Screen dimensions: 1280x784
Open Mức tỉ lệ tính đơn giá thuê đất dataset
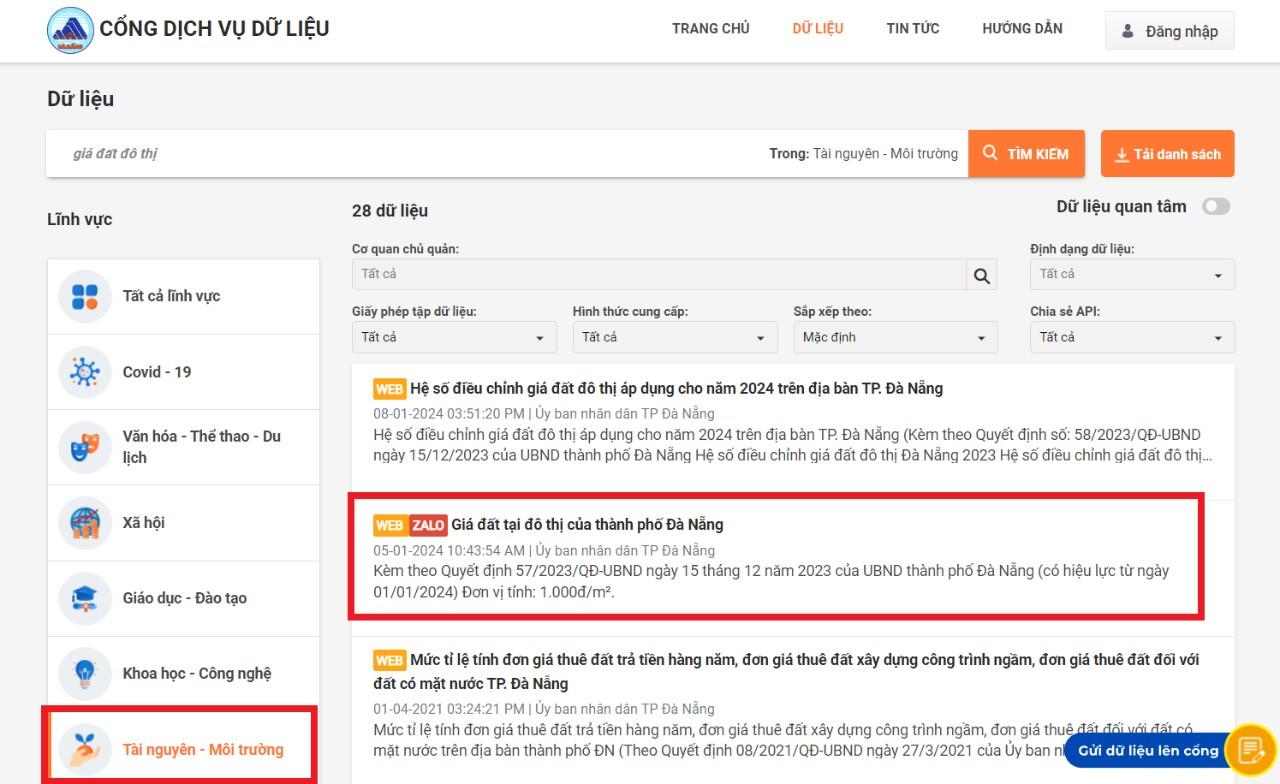[x=787, y=672]
